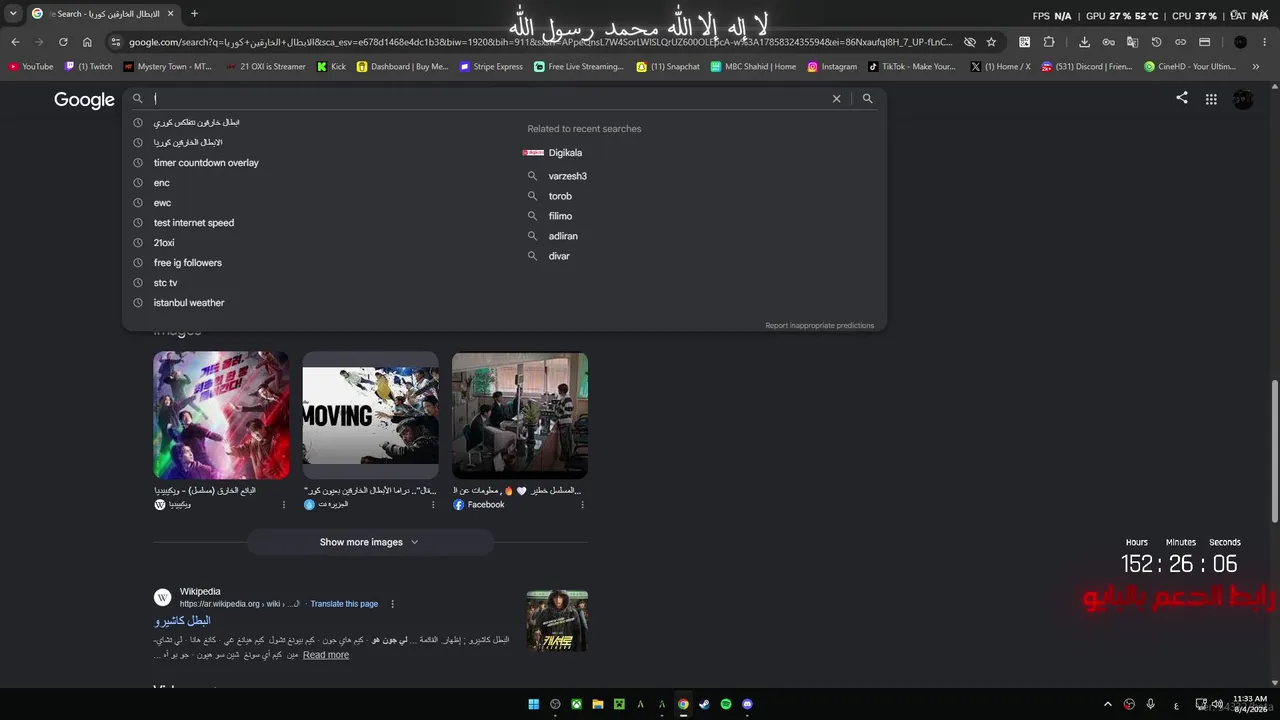Show more bookmarks with the chevron

(1257, 67)
